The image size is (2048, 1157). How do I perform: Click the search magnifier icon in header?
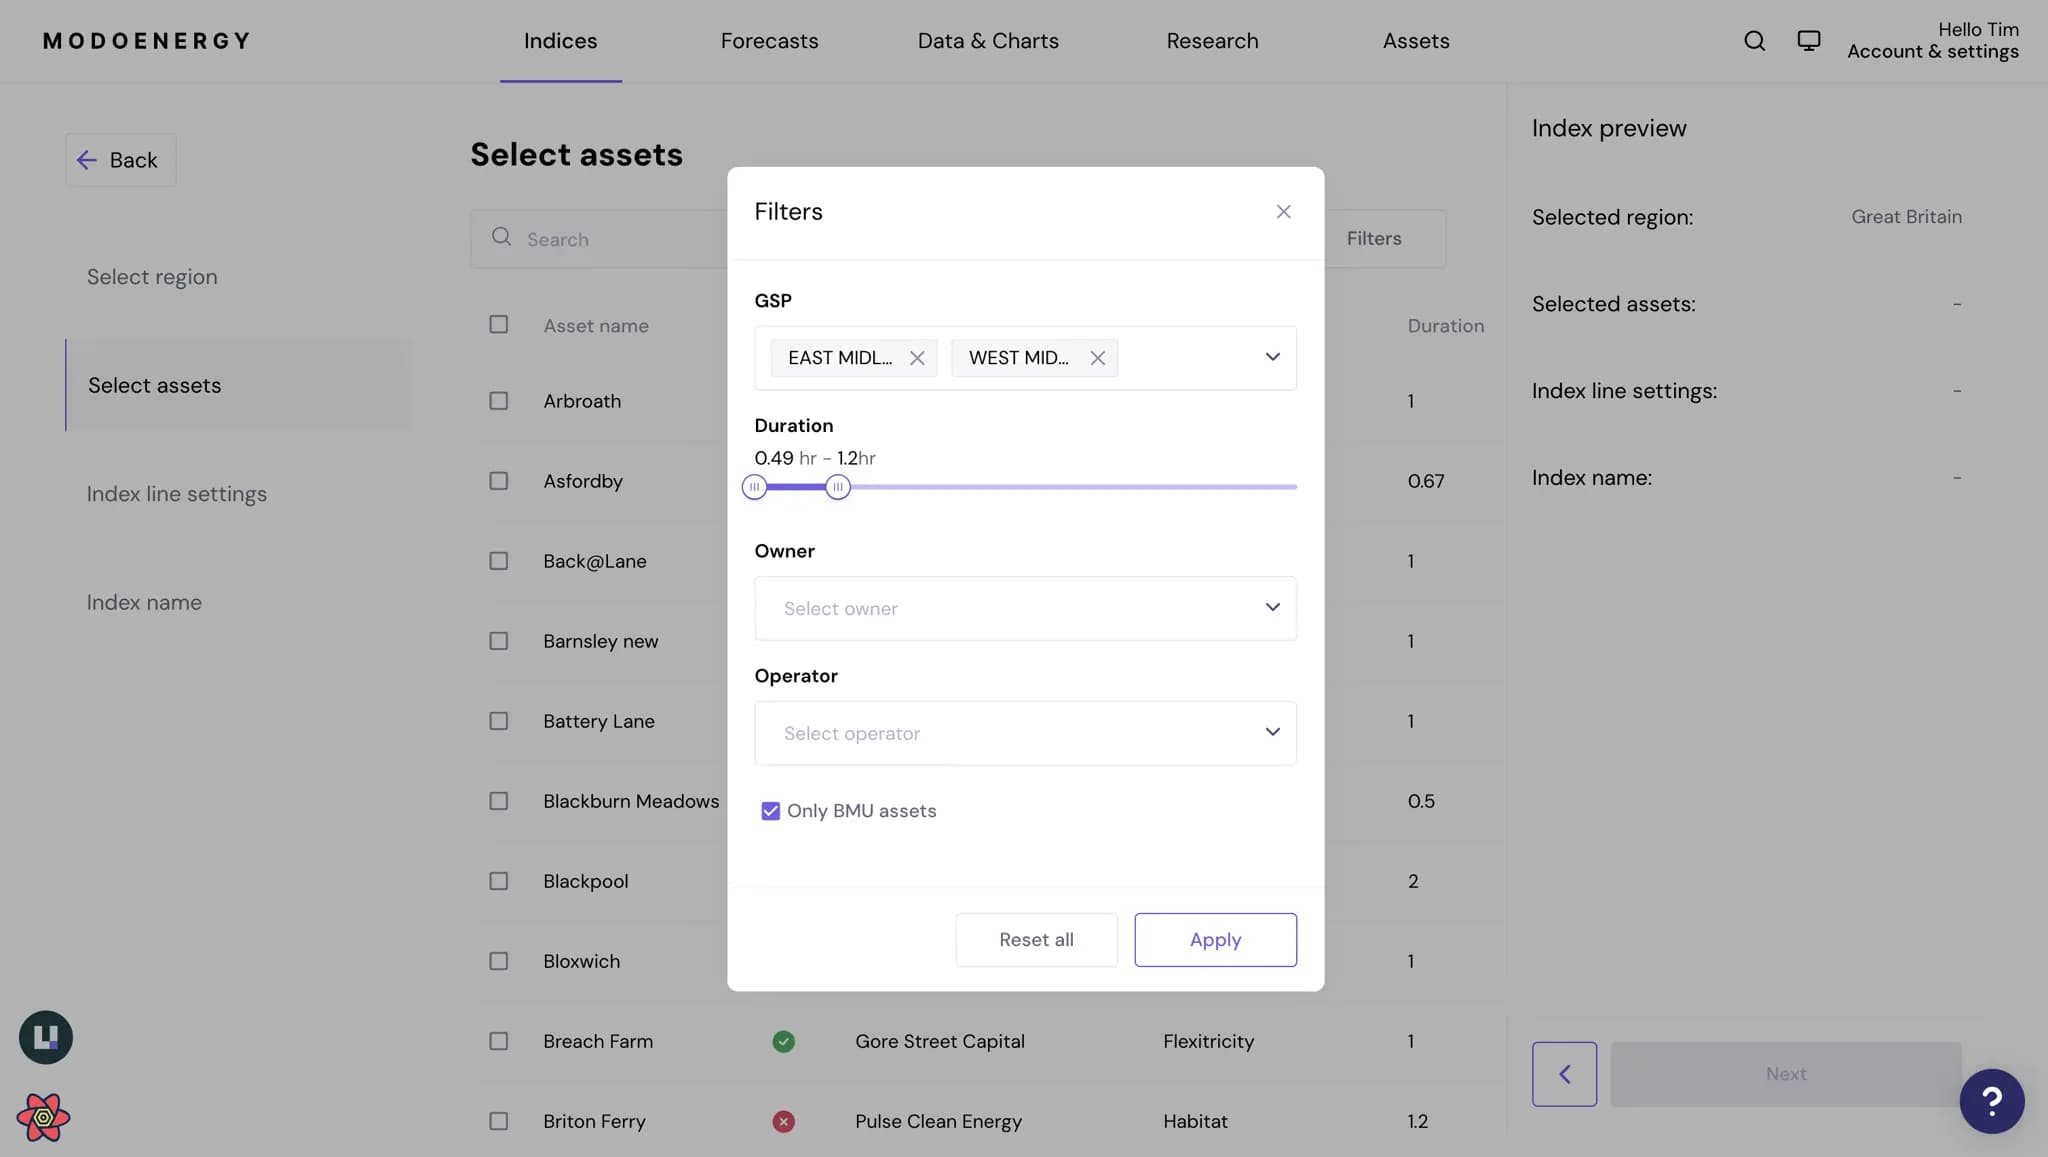tap(1754, 41)
